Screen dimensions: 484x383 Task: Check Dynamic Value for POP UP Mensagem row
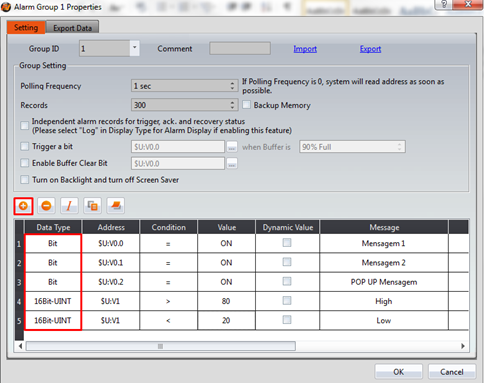287,281
